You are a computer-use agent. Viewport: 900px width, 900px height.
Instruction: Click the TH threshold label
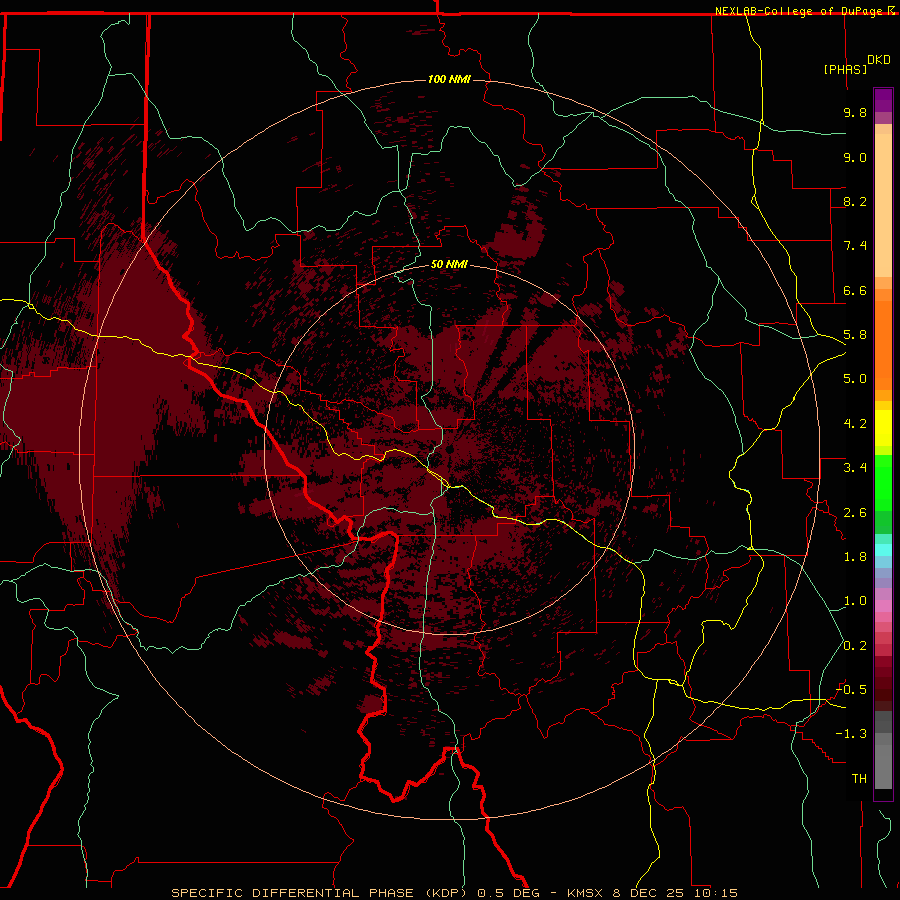[x=859, y=779]
